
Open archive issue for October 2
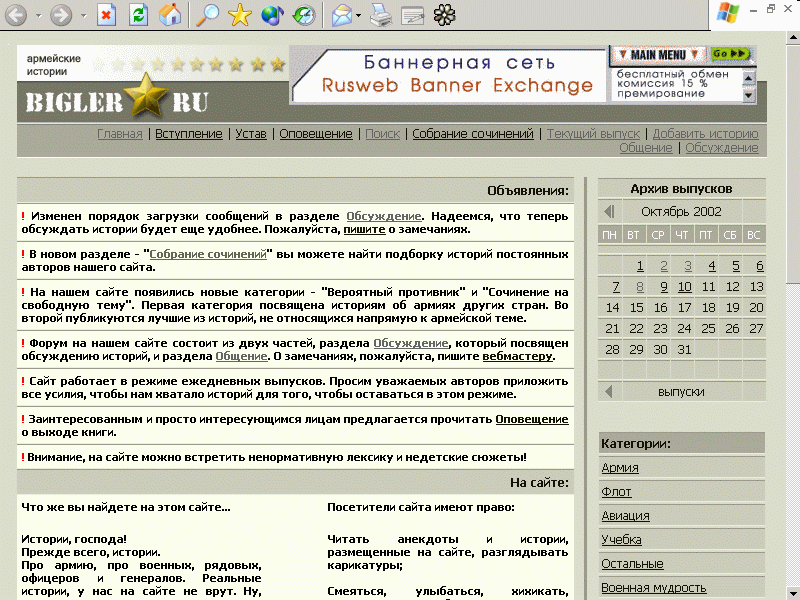tap(664, 266)
